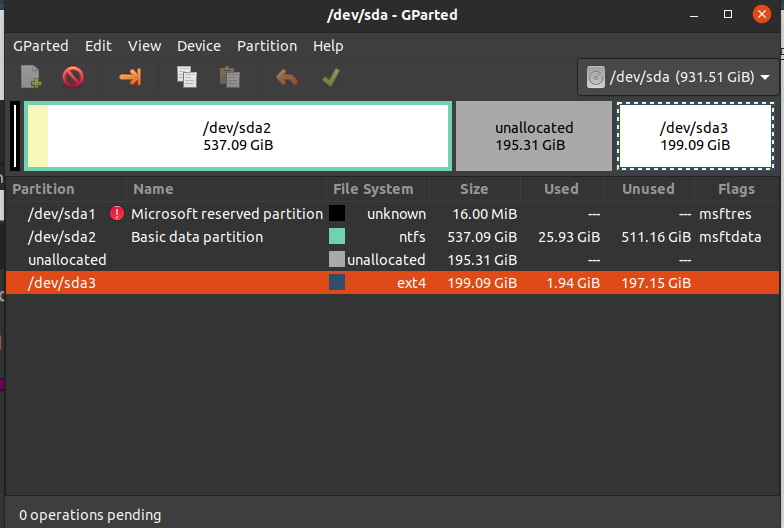Viewport: 784px width, 528px height.
Task: Select the /dev/sda2 partition row
Action: tap(392, 237)
